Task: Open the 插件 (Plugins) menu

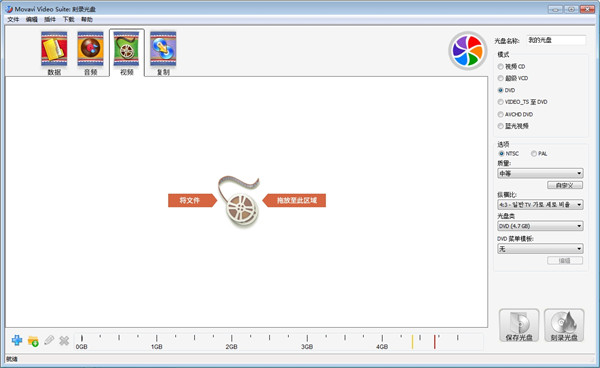Action: (50, 20)
